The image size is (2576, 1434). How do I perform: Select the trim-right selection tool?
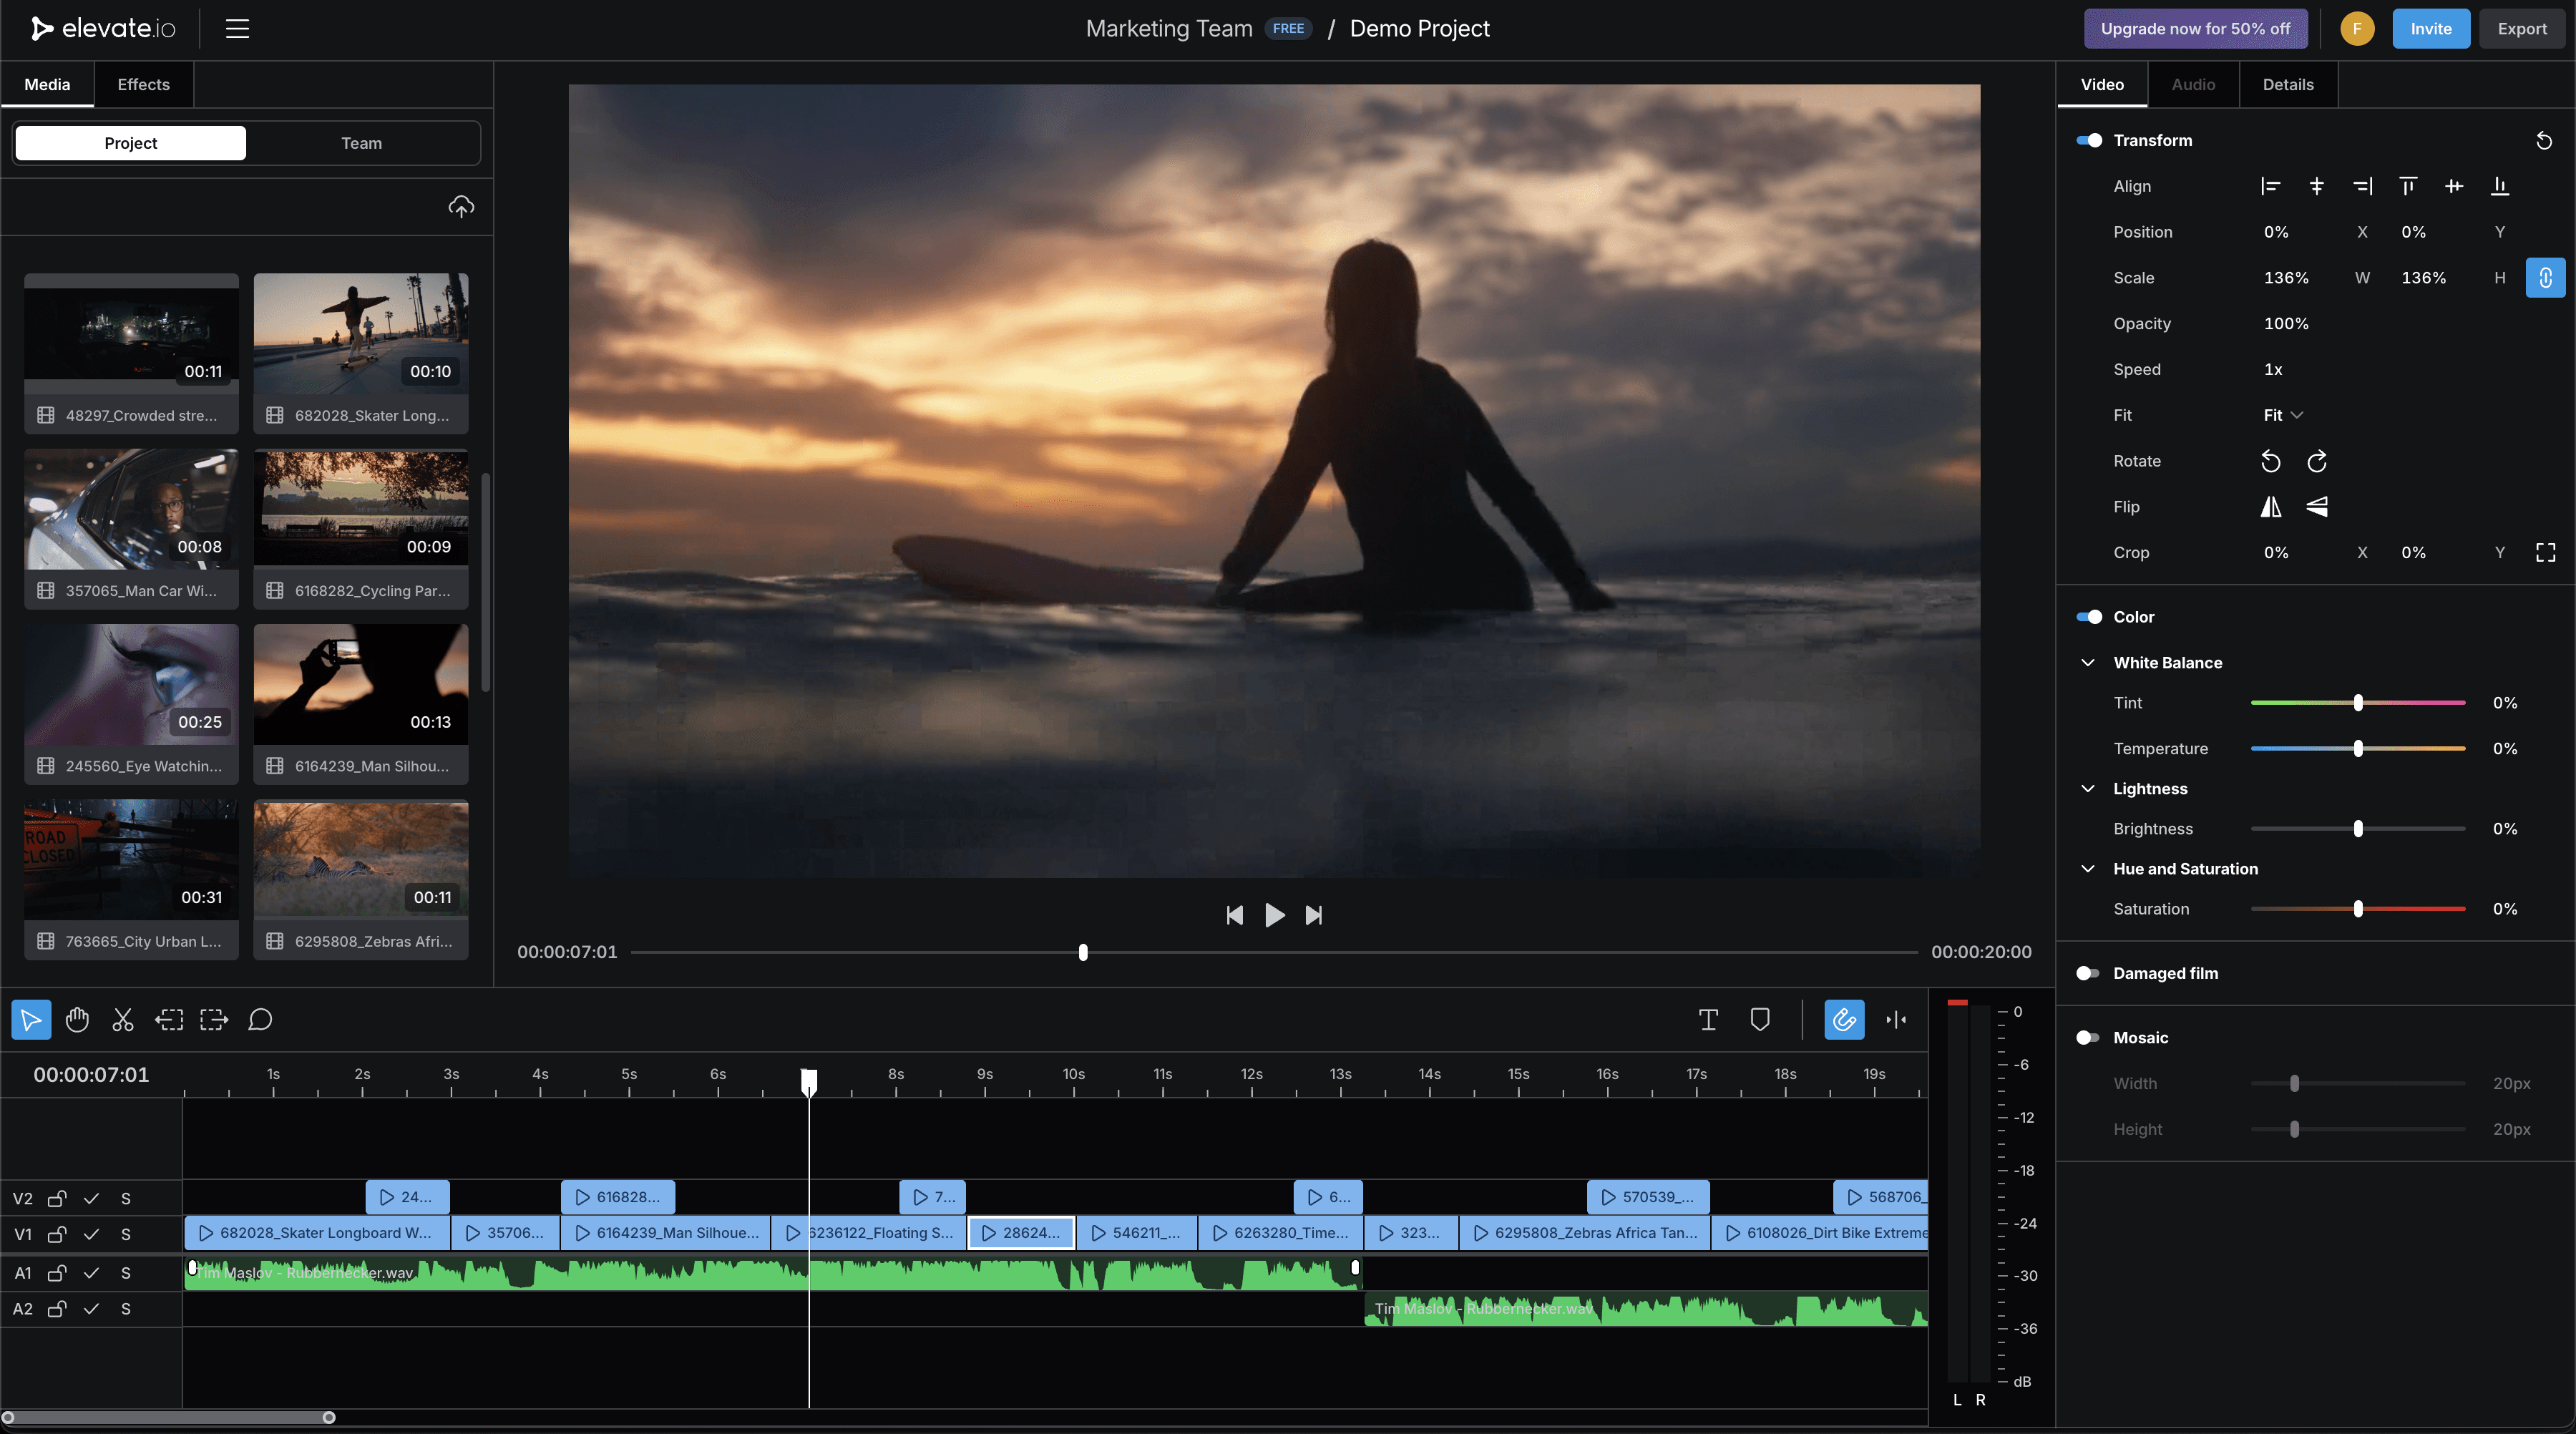[x=214, y=1019]
